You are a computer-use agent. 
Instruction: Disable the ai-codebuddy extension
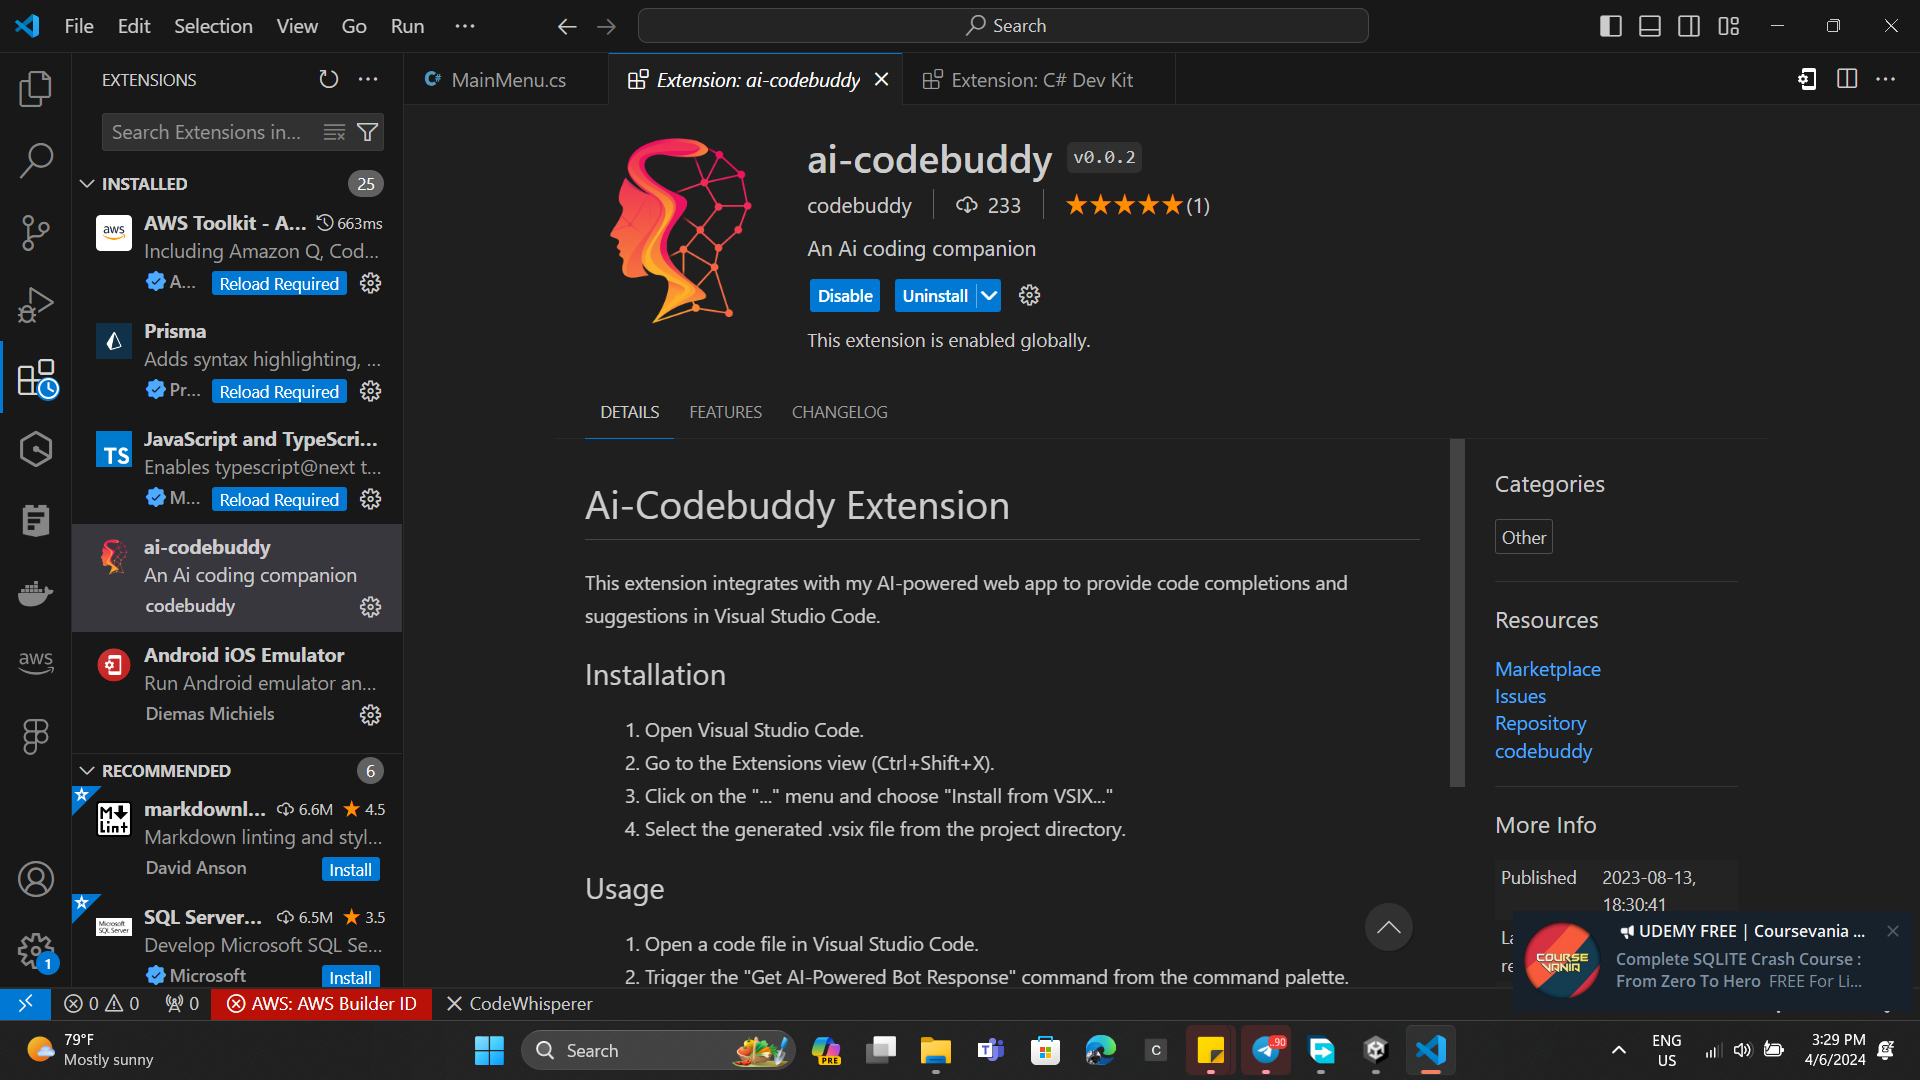click(x=845, y=296)
